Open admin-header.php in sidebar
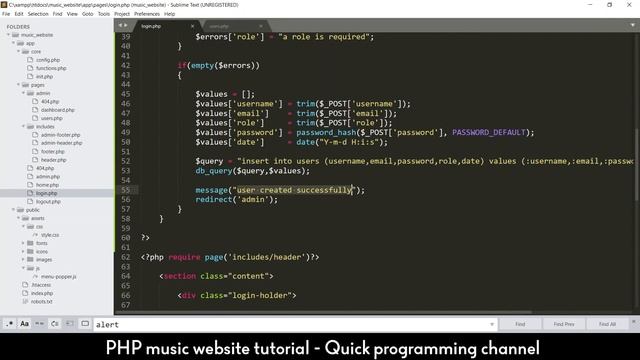Image resolution: width=640 pixels, height=360 pixels. [x=62, y=143]
